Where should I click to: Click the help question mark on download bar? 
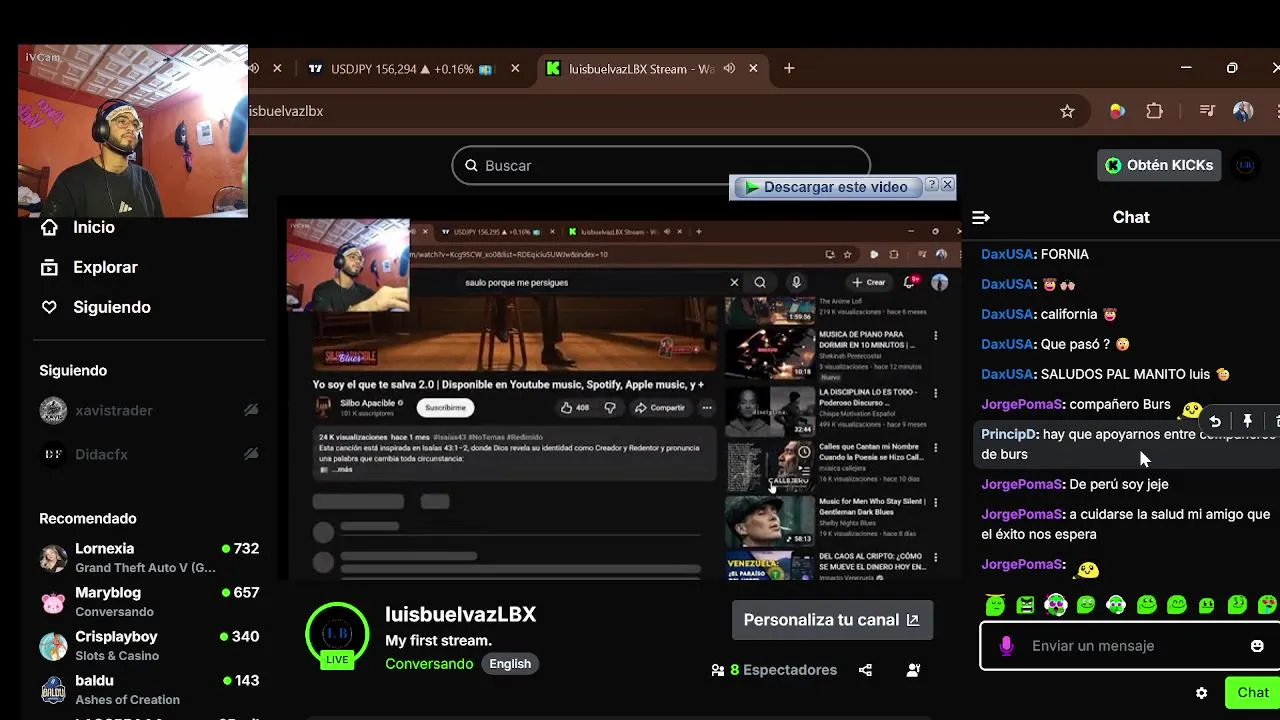(931, 185)
